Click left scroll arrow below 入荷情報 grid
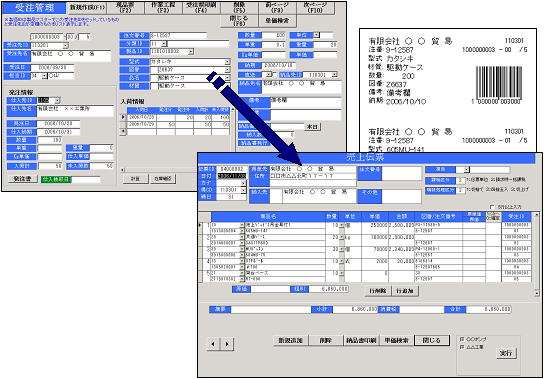The height and width of the screenshot is (379, 544). tap(122, 170)
